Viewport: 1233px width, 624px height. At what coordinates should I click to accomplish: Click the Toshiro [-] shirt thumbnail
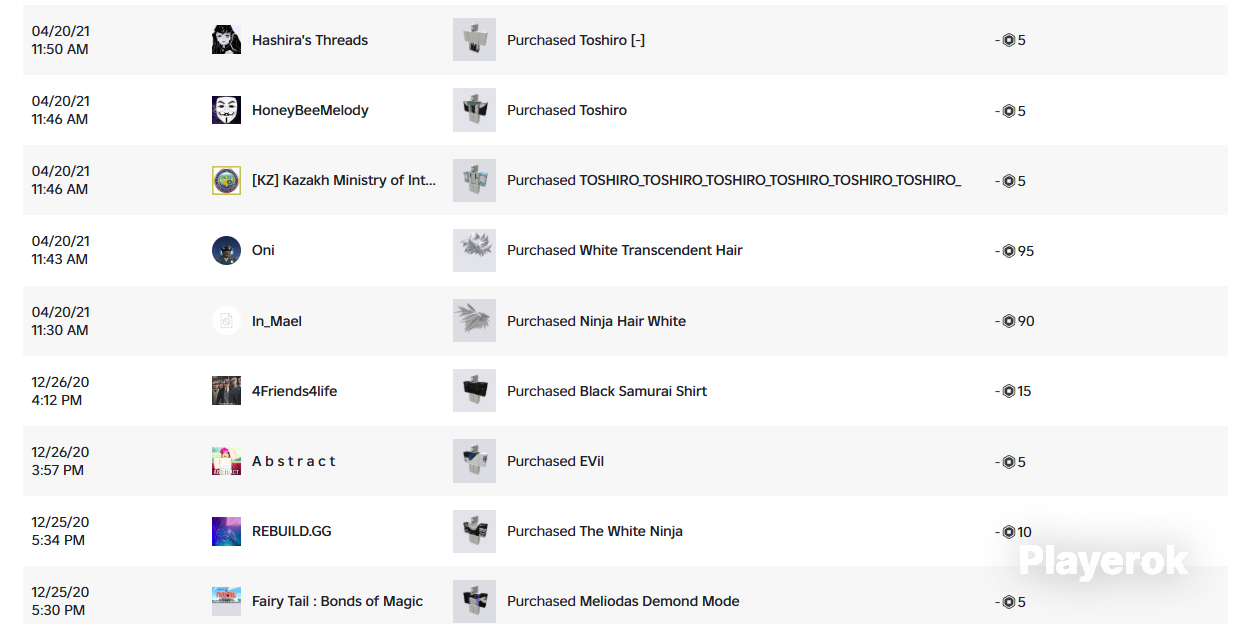pyautogui.click(x=474, y=40)
